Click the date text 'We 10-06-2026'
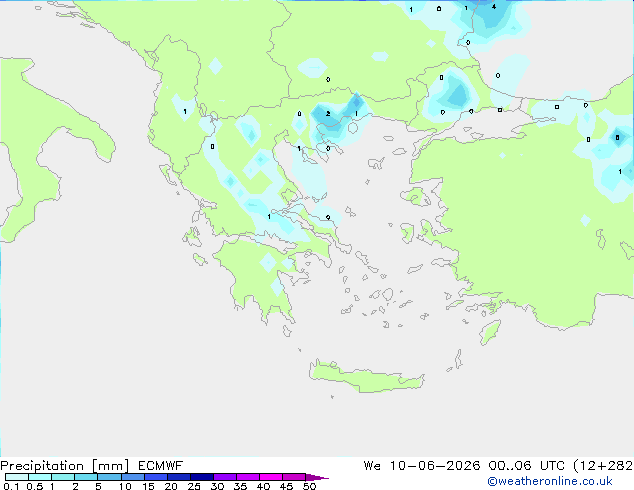Viewport: 634px width, 490px height. [422, 466]
